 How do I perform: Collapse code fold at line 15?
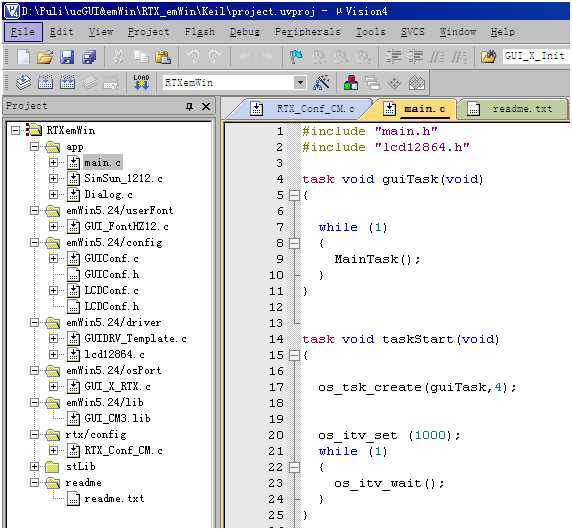tap(294, 355)
